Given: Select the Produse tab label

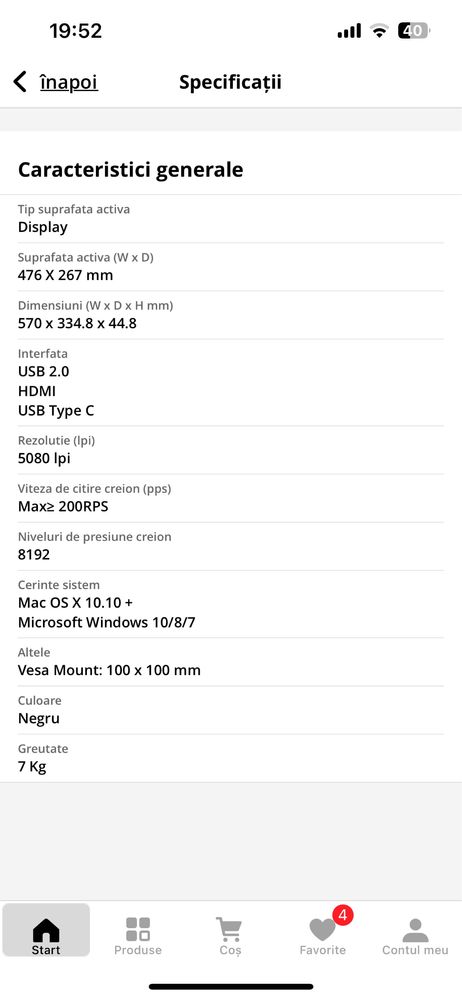Looking at the screenshot, I should point(138,950).
